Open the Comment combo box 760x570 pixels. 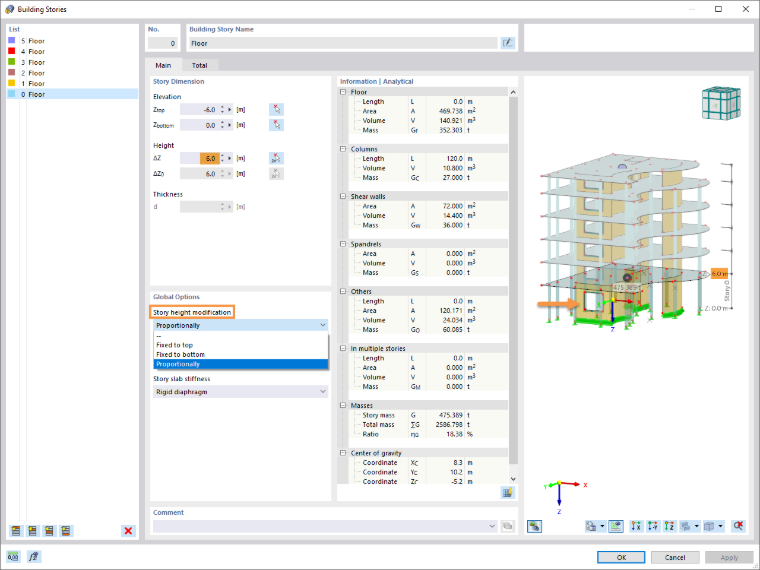[325, 526]
